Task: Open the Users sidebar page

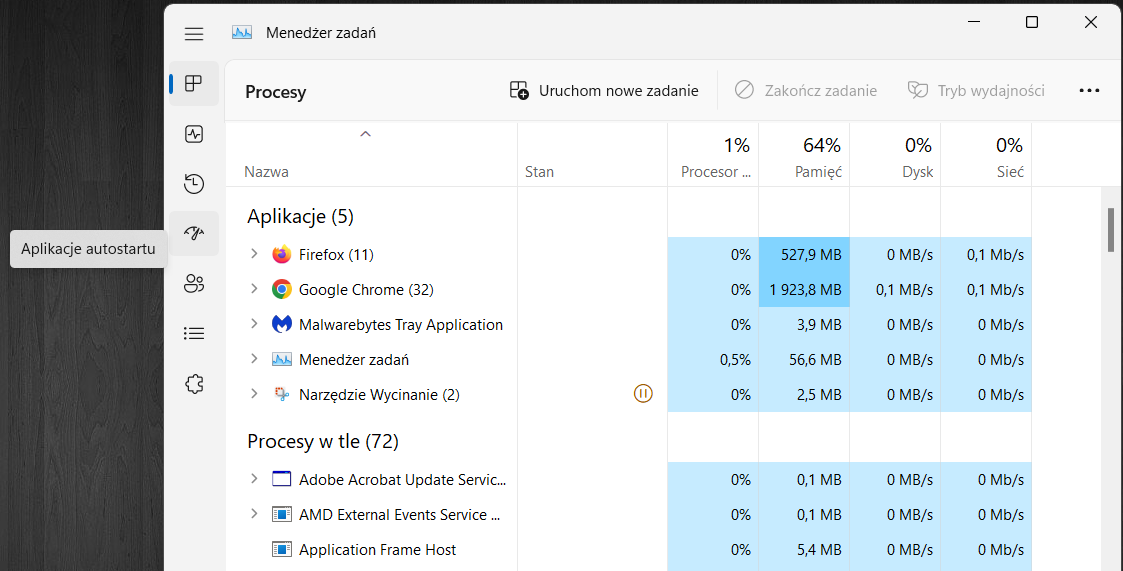Action: click(194, 284)
